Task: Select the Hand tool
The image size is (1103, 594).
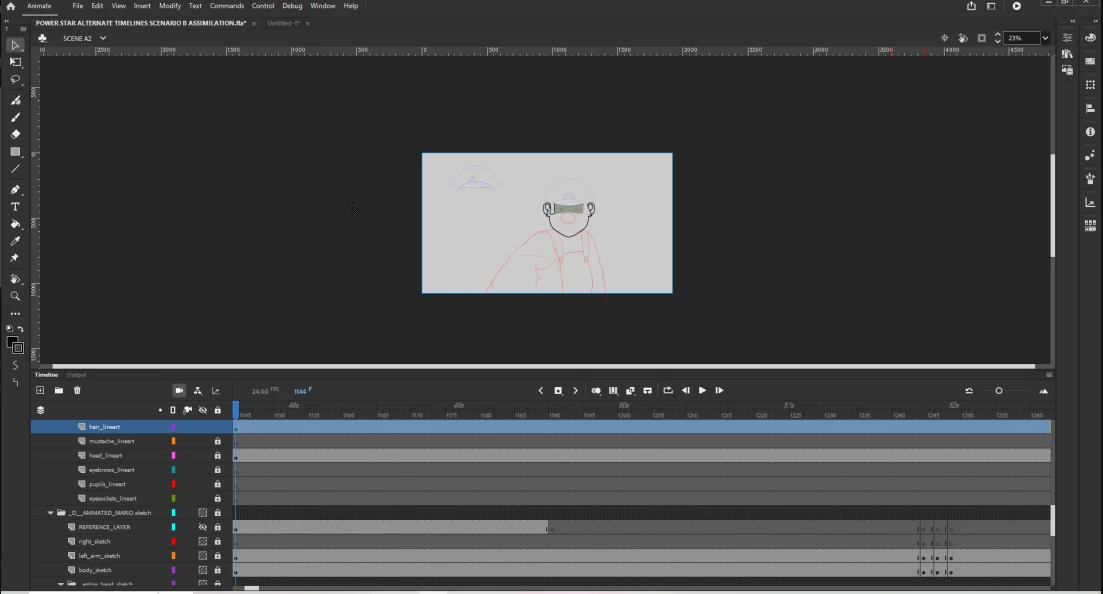Action: click(15, 279)
